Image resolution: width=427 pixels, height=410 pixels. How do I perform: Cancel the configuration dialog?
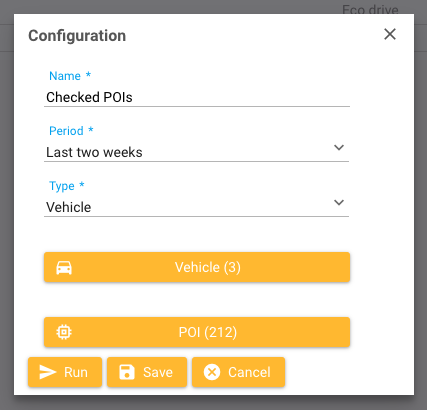[x=238, y=372]
